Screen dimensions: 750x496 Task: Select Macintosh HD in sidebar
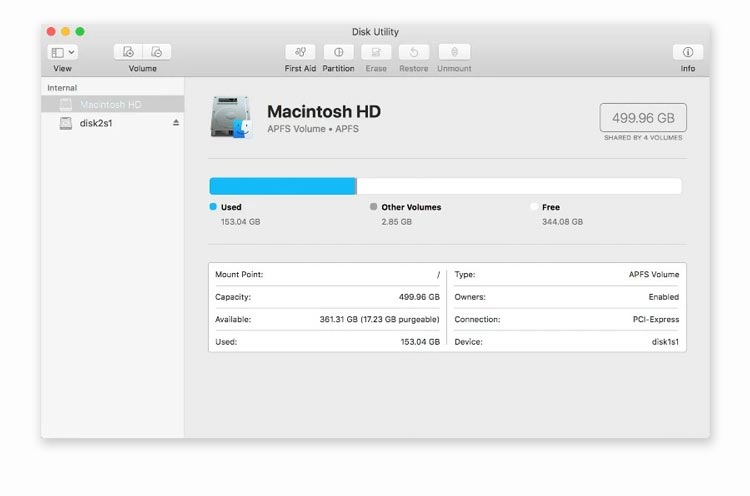coord(112,104)
